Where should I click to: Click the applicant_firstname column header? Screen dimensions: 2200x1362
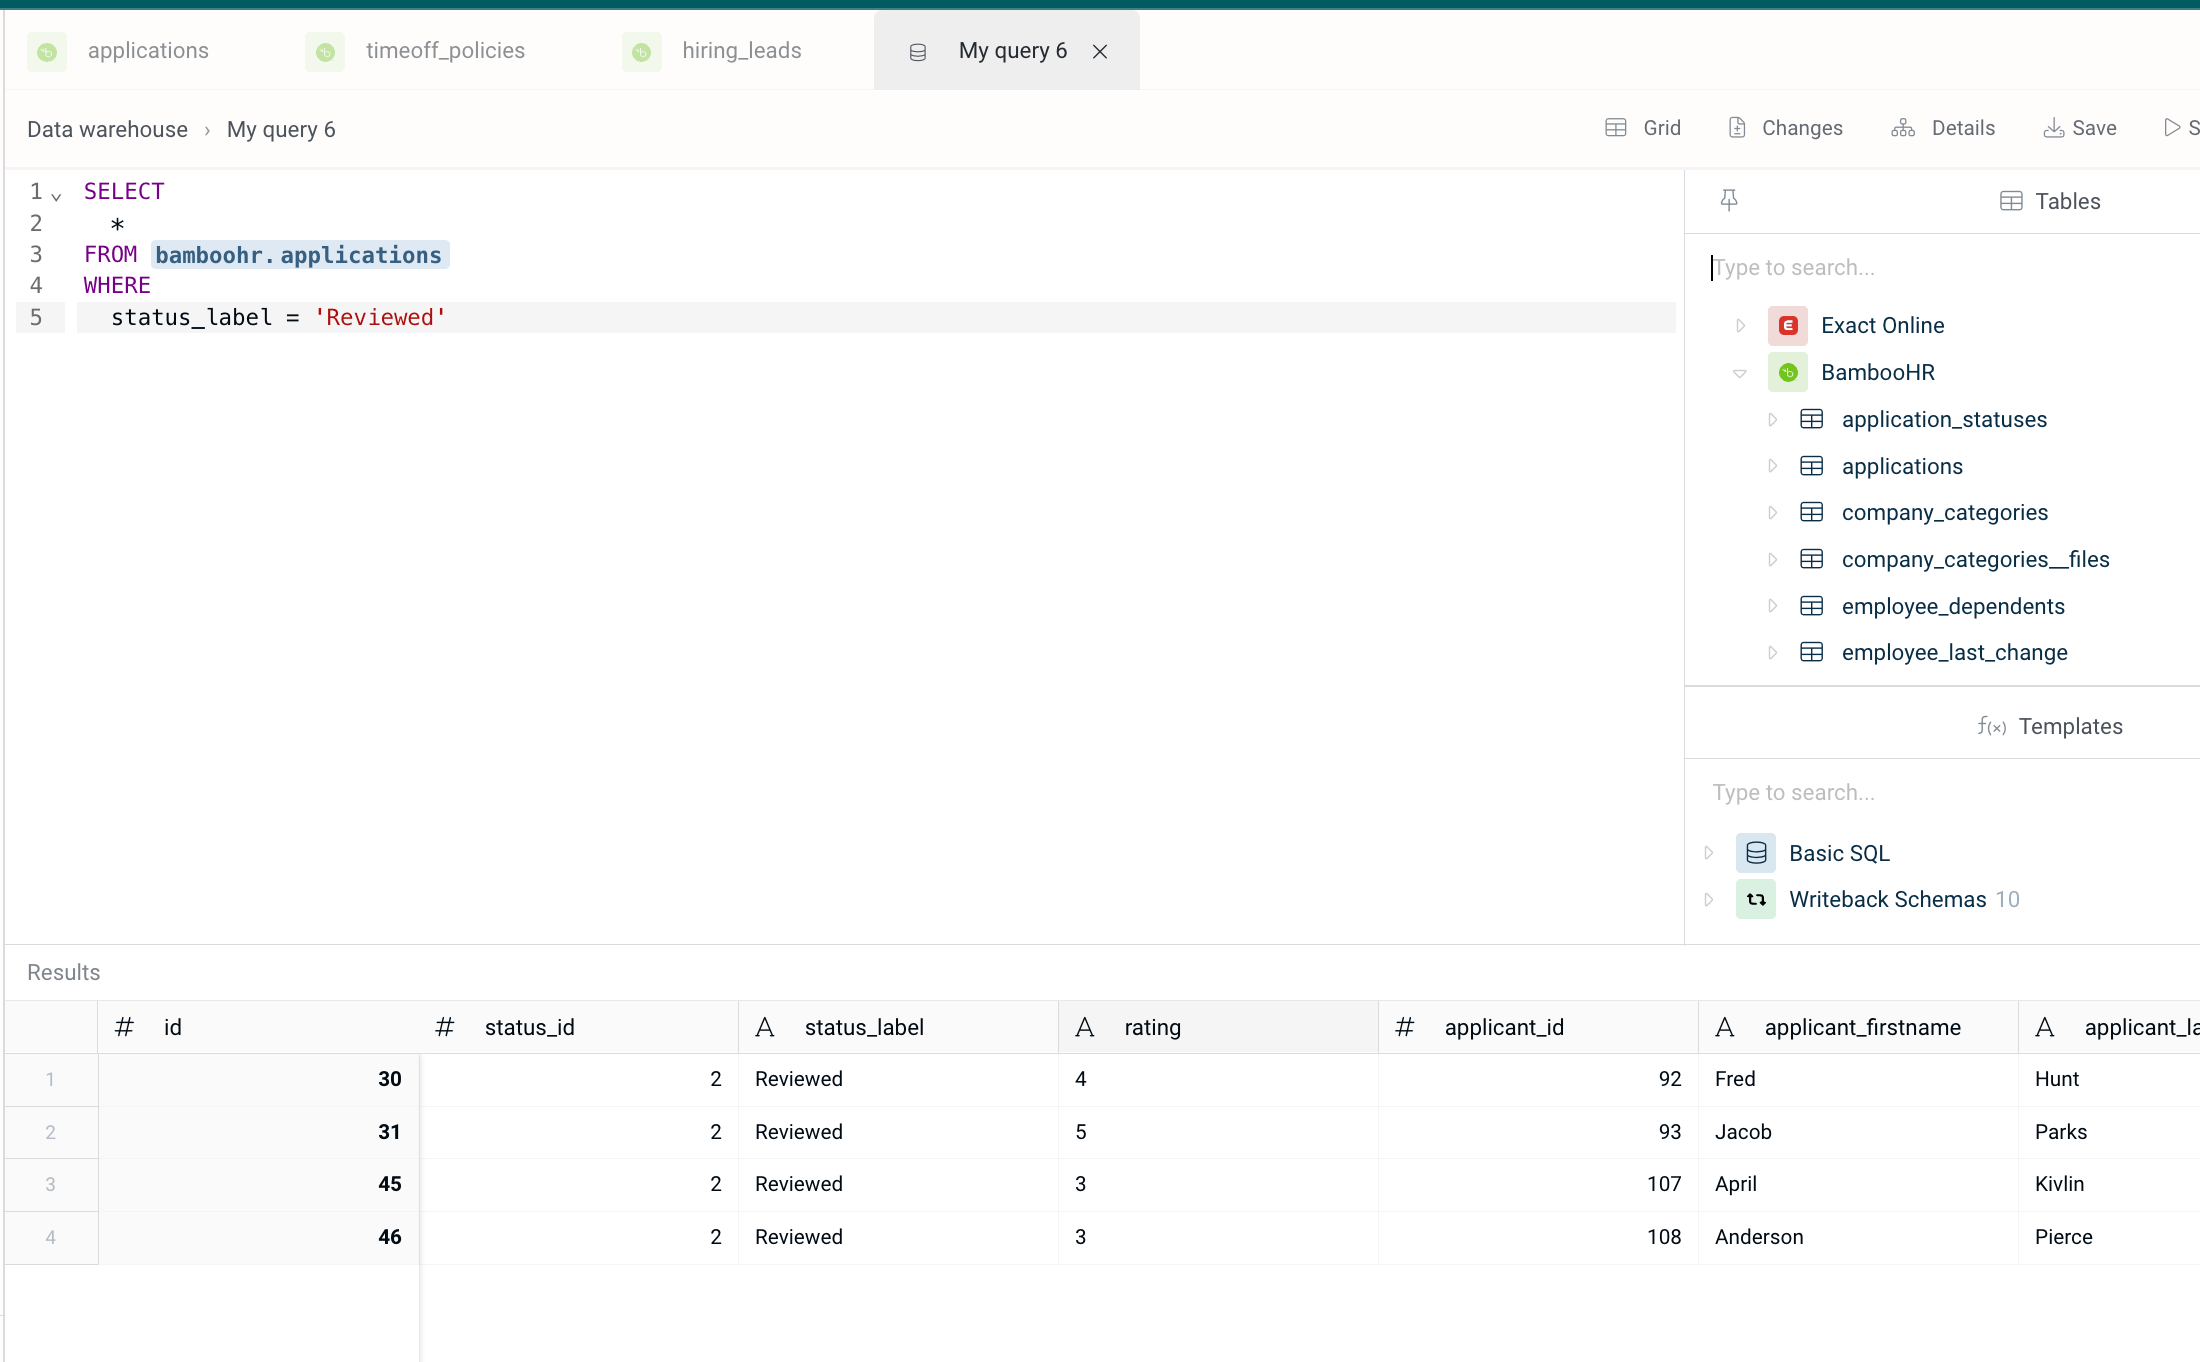point(1858,1027)
